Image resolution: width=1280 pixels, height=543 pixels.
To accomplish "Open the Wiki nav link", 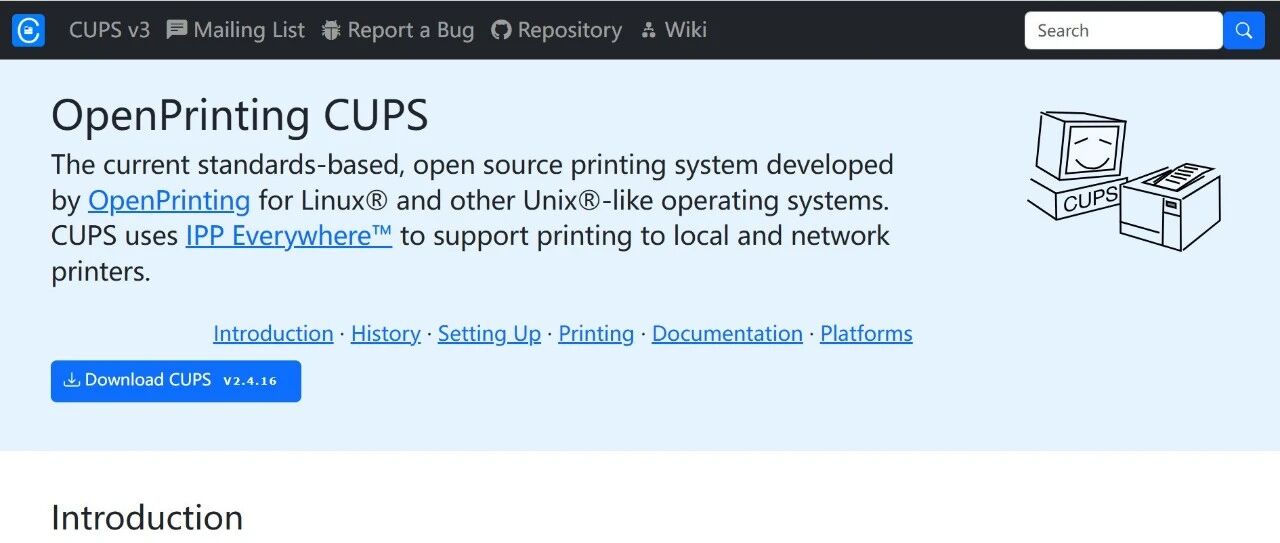I will click(x=673, y=30).
